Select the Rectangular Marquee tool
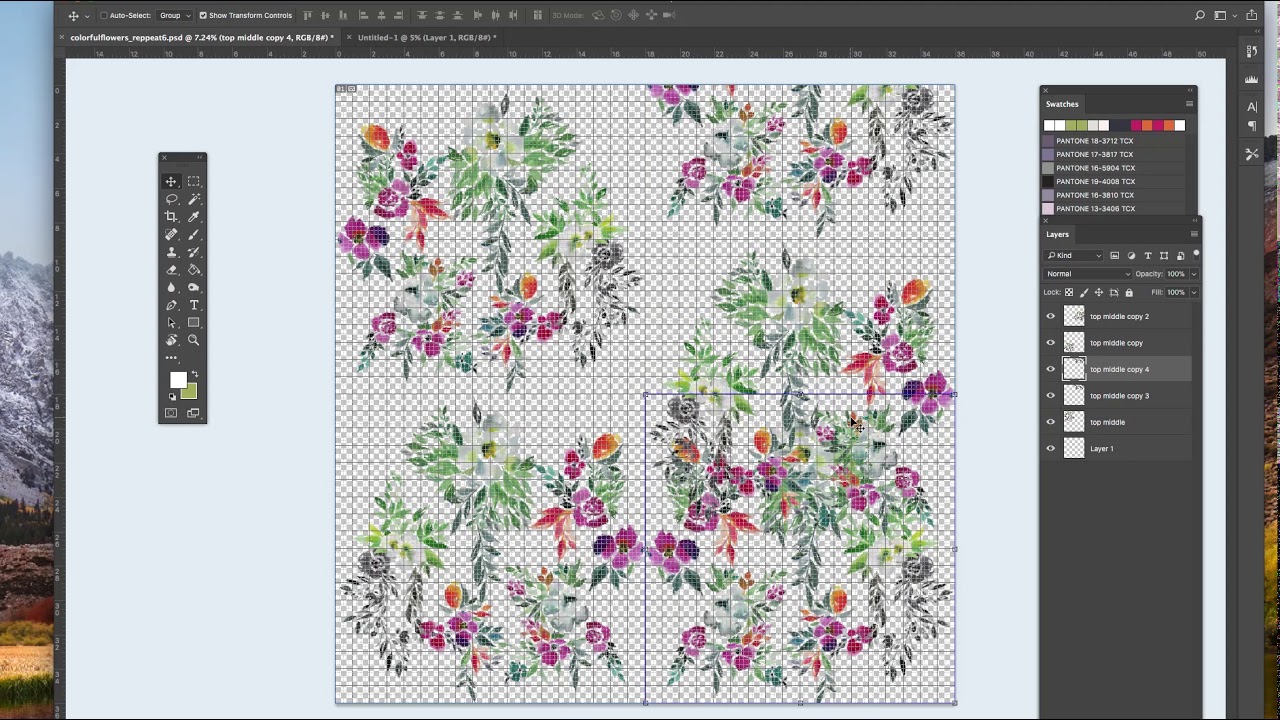 click(194, 181)
